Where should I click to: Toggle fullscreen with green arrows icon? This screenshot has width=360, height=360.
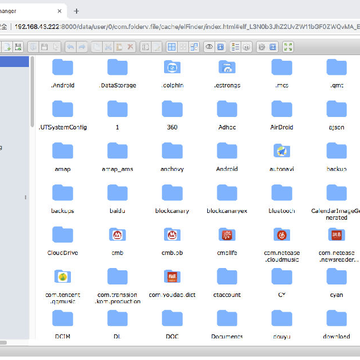[288, 47]
